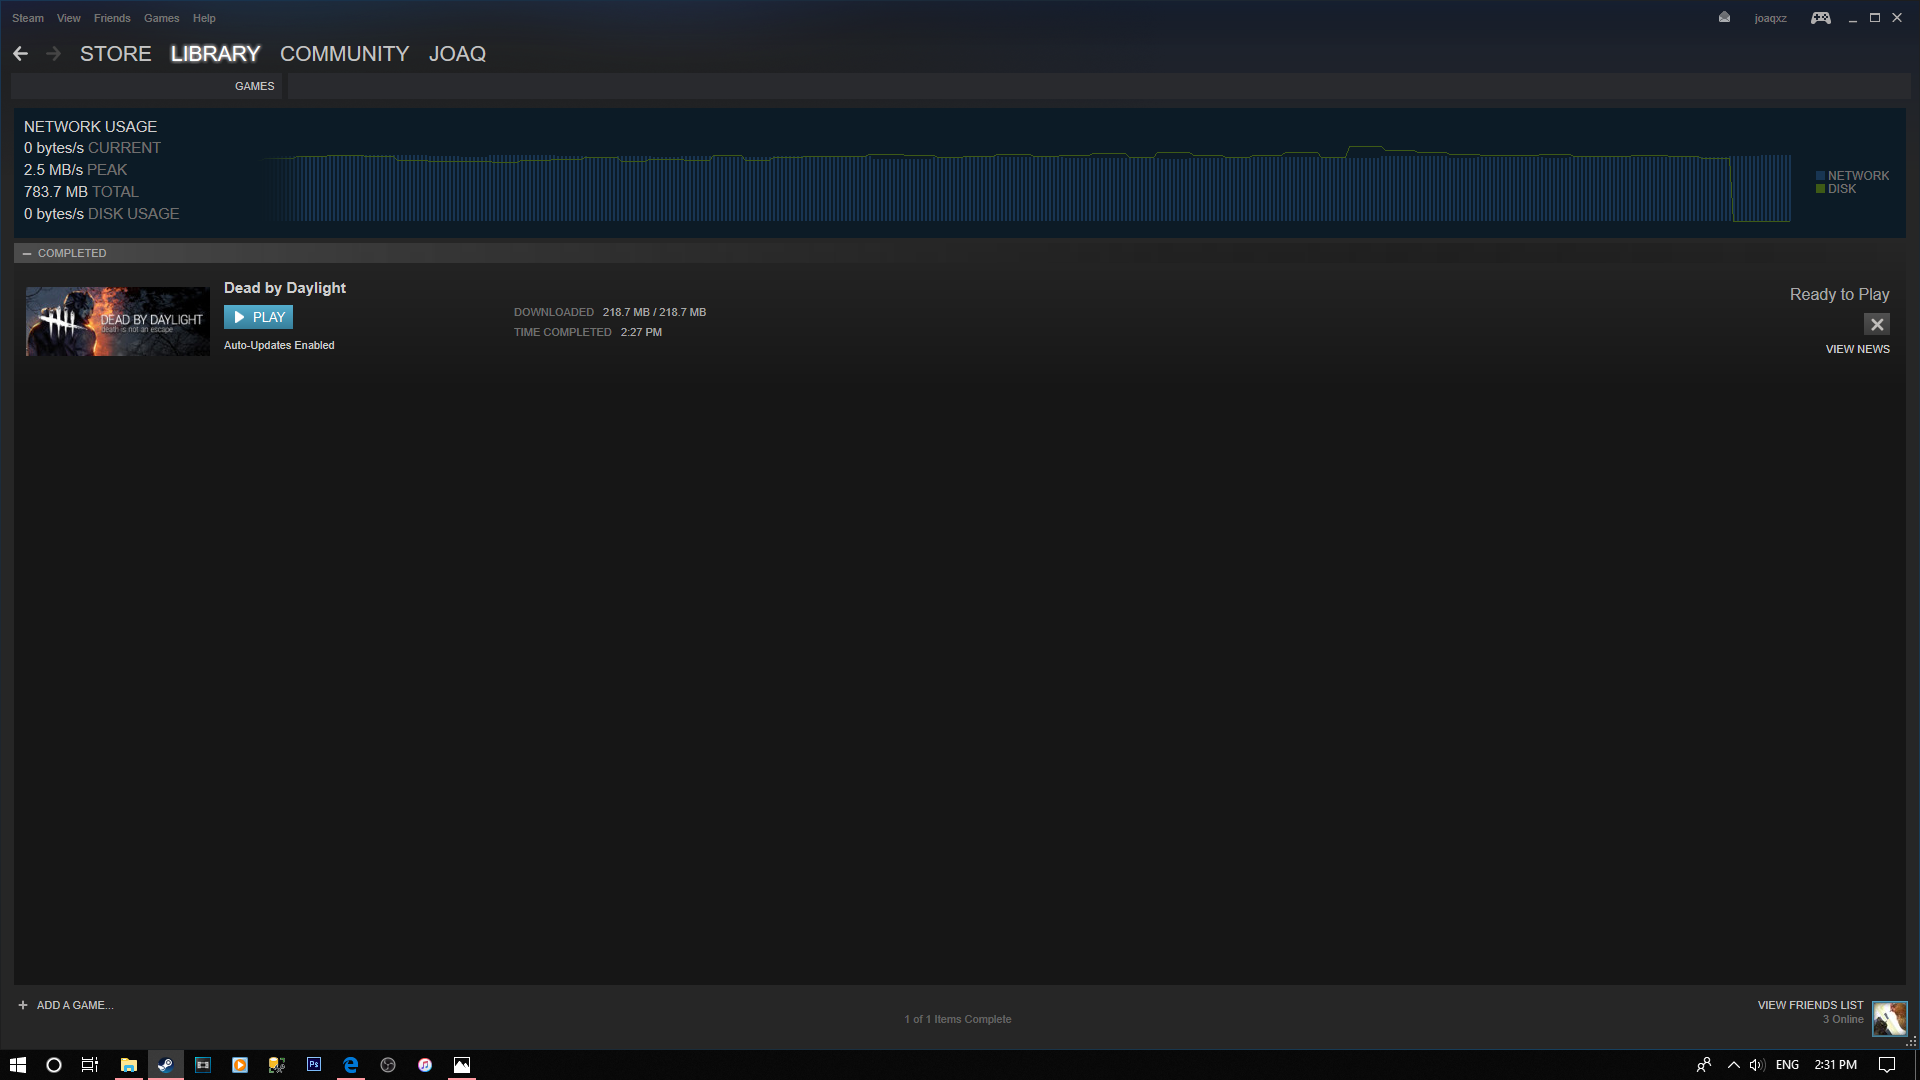Open the Games menu
The height and width of the screenshot is (1080, 1920).
(x=161, y=18)
